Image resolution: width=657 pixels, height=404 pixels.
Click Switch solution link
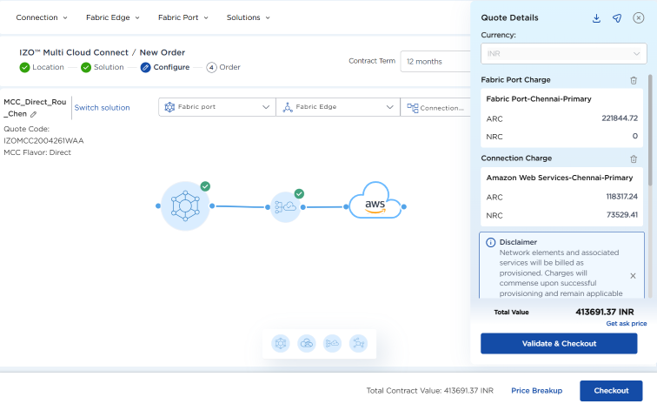[102, 108]
